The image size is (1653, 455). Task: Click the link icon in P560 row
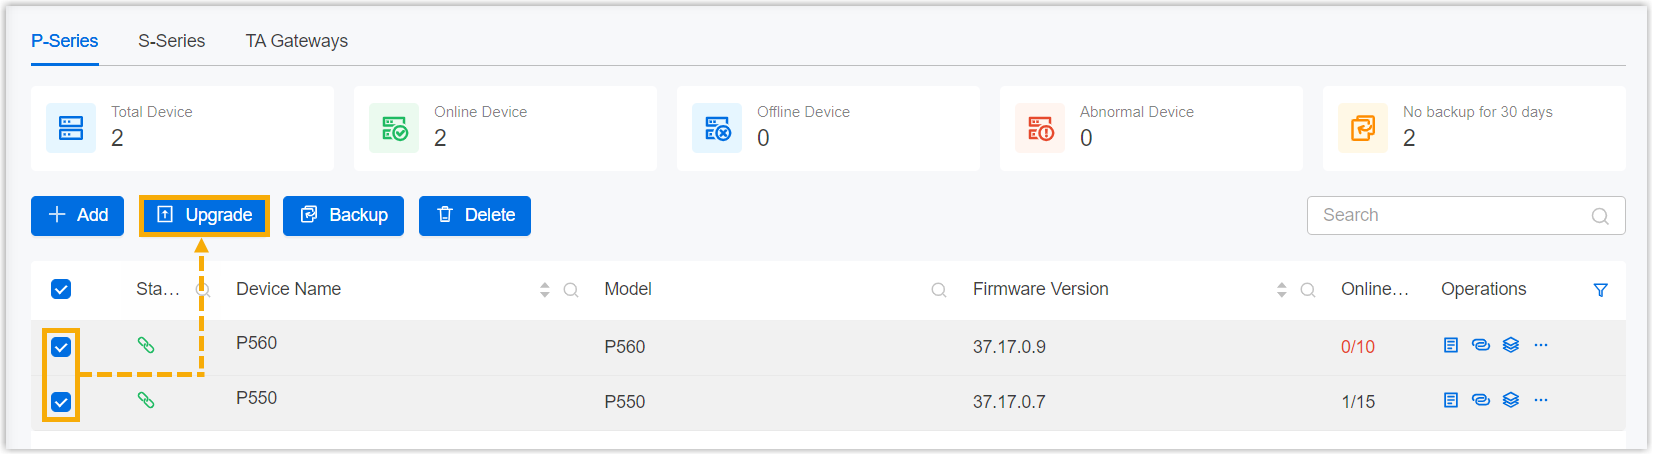[x=1481, y=345]
